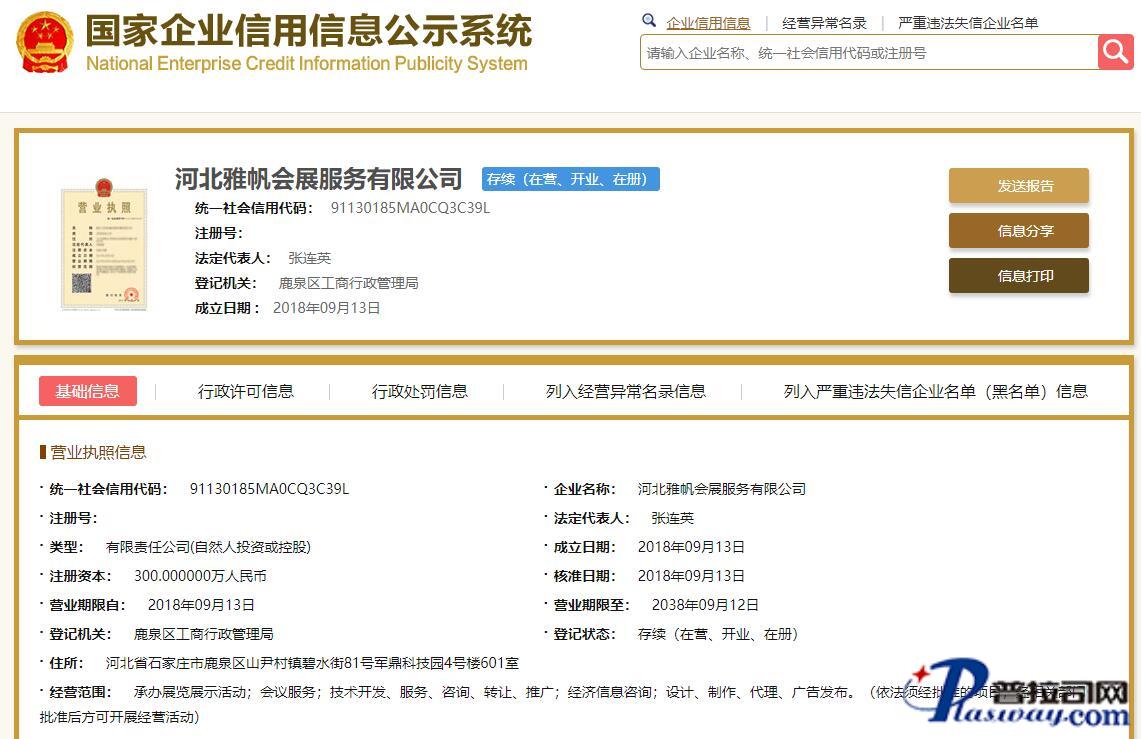Click header legal representative name 张连英
This screenshot has height=739, width=1141.
pos(309,258)
